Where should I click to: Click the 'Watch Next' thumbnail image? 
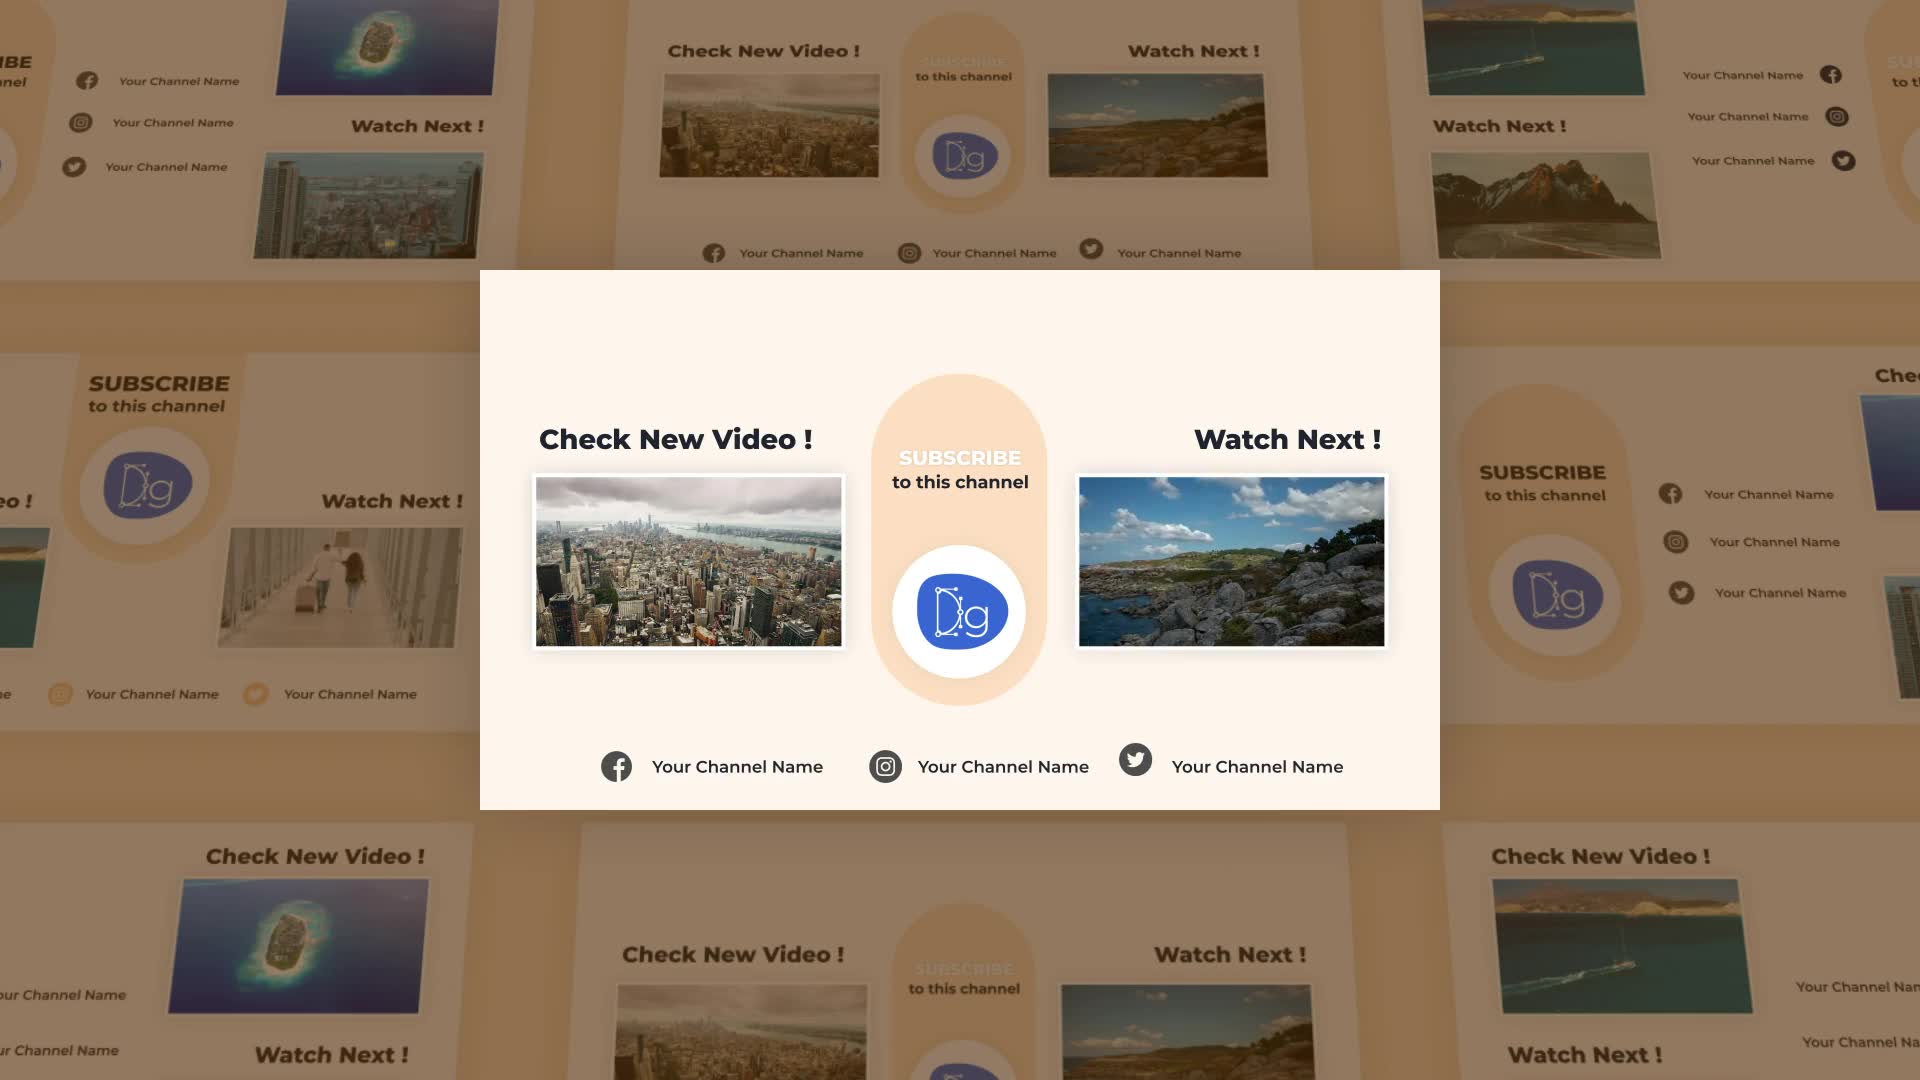point(1230,560)
